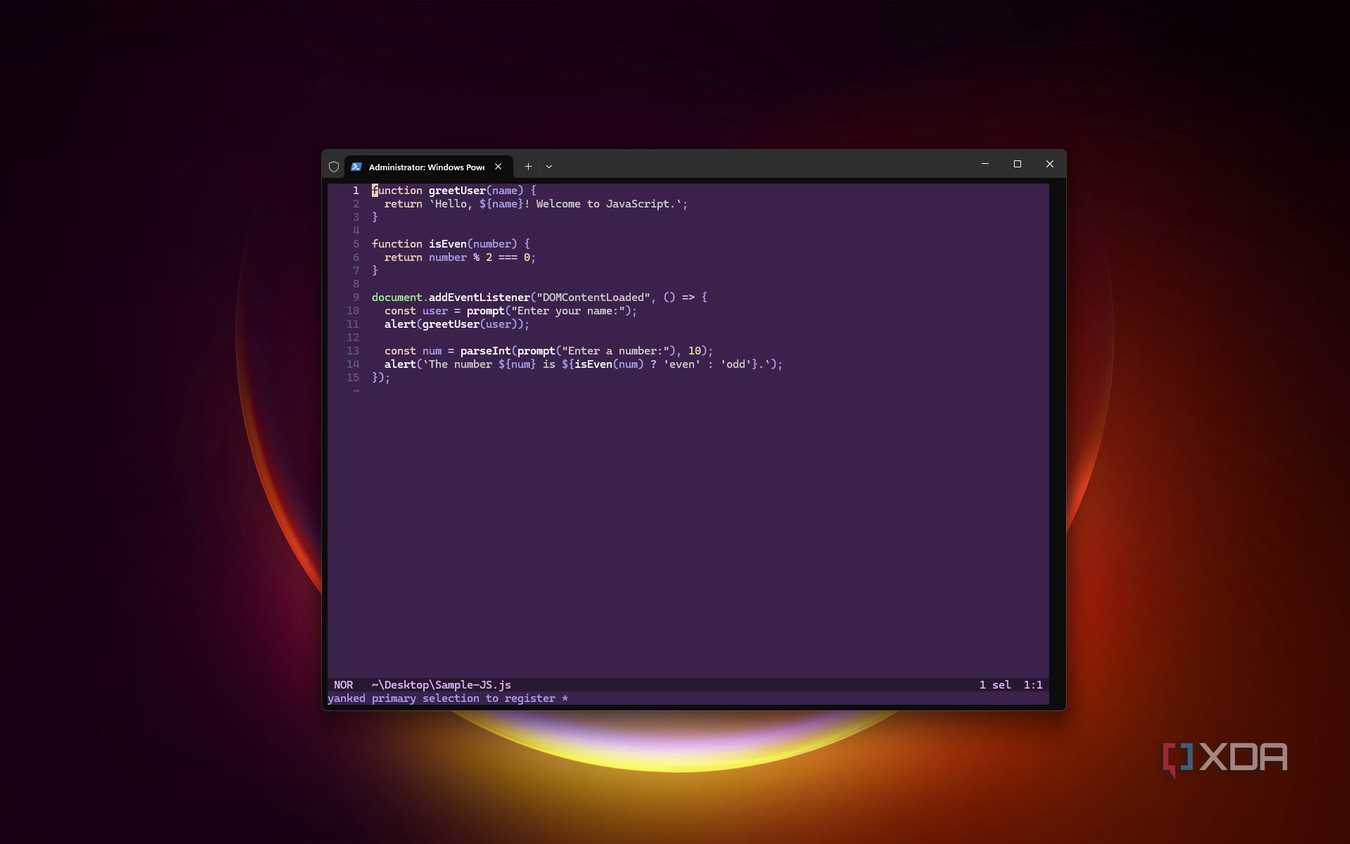The width and height of the screenshot is (1350, 844).
Task: Click the '1 sel' selection count
Action: point(995,685)
